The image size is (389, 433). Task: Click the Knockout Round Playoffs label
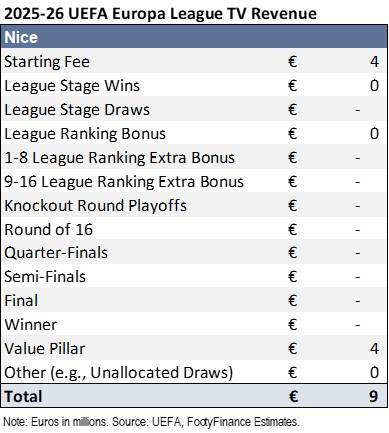tap(95, 206)
